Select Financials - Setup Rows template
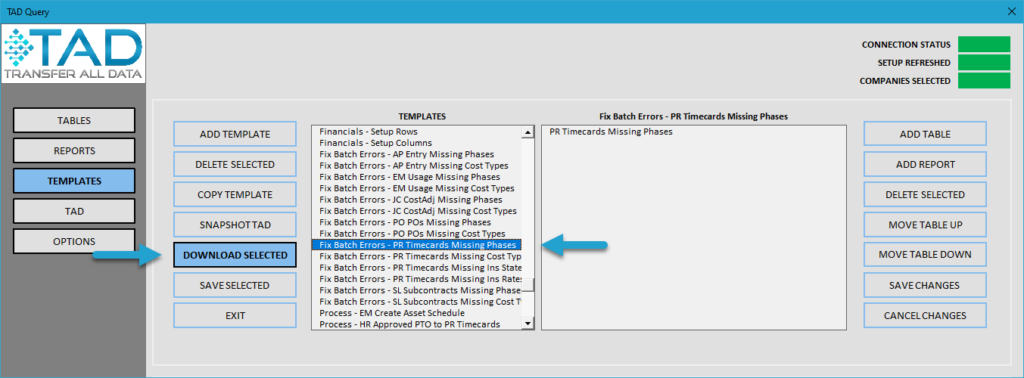Image resolution: width=1024 pixels, height=378 pixels. [417, 131]
